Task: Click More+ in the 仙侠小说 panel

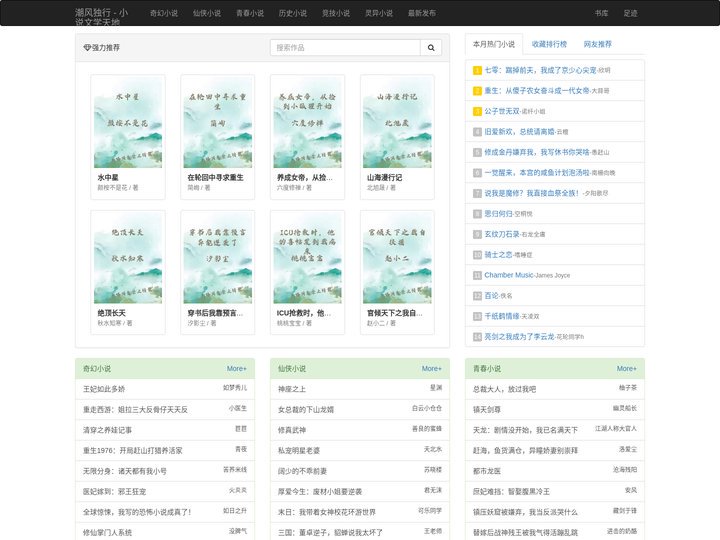Action: click(432, 369)
